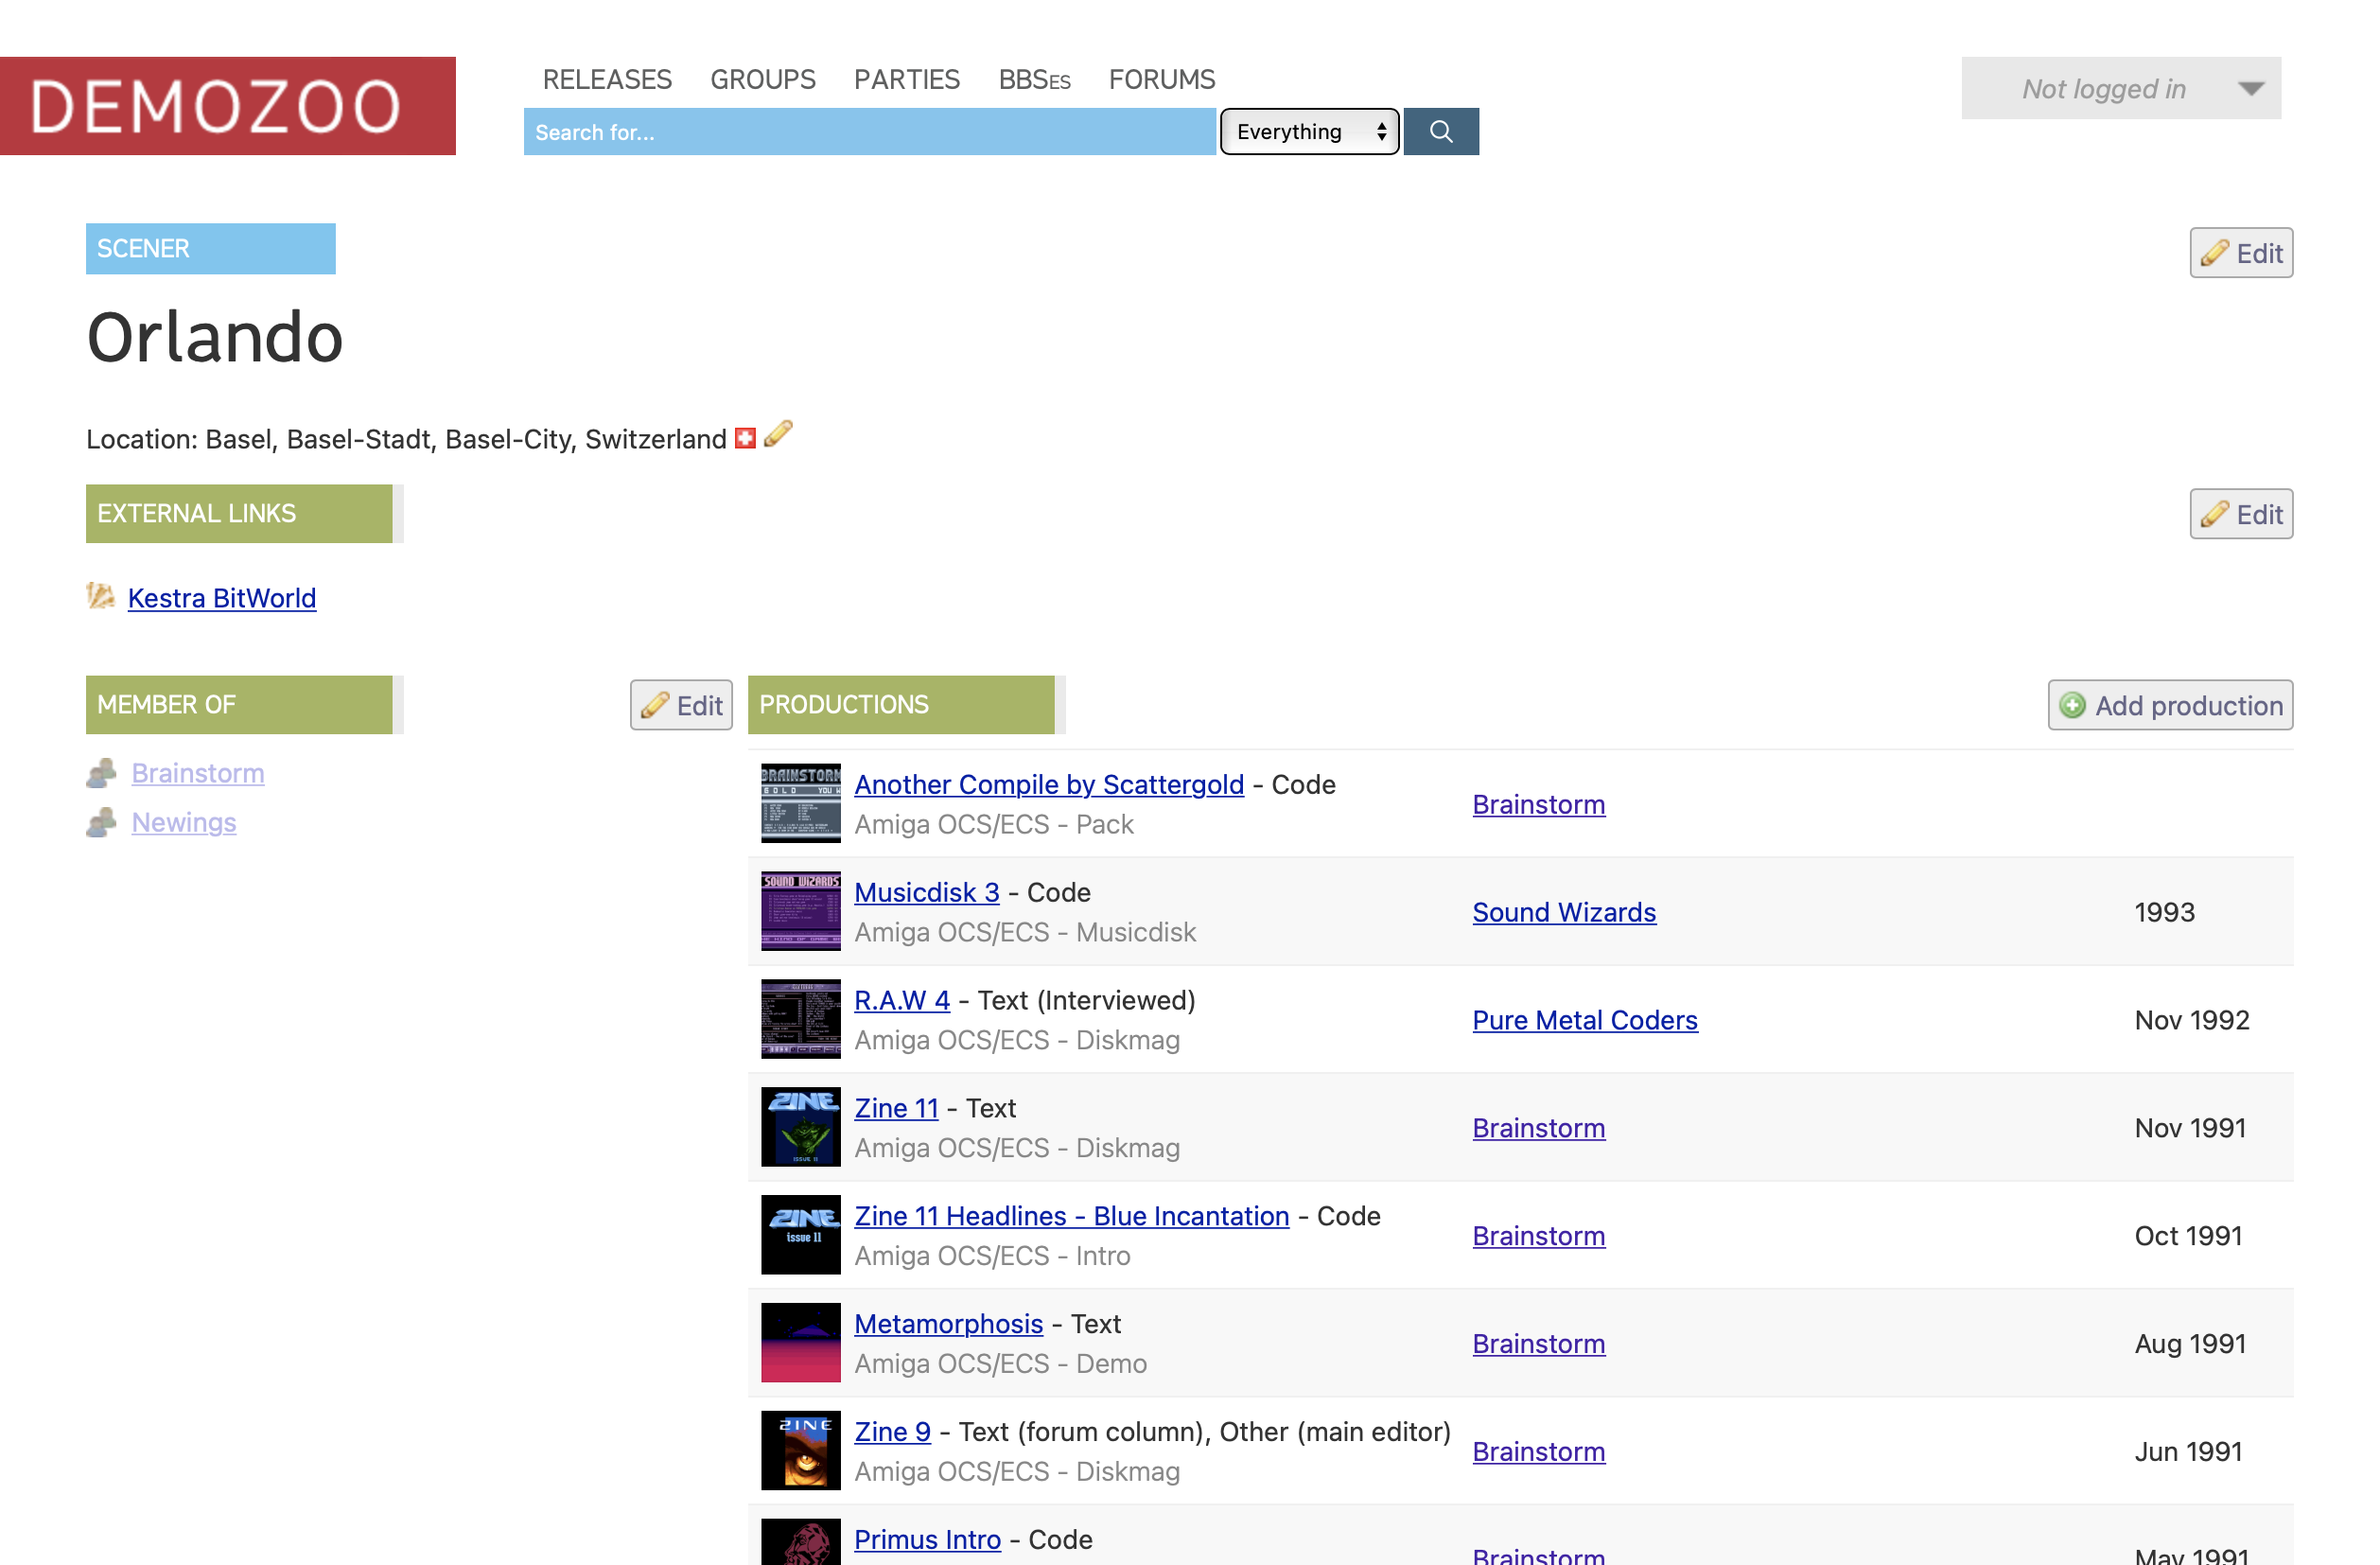This screenshot has width=2380, height=1565.
Task: Open the Forums navigation item
Action: [1161, 79]
